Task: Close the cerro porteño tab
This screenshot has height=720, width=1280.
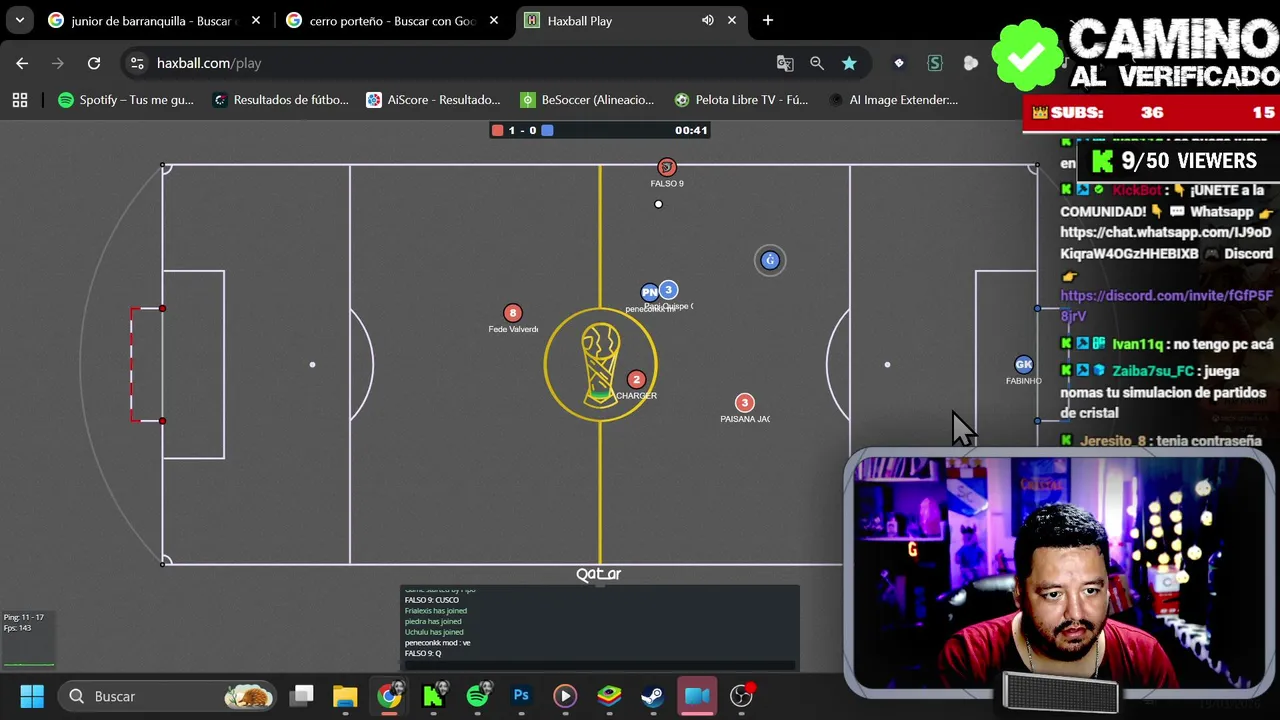Action: click(494, 20)
